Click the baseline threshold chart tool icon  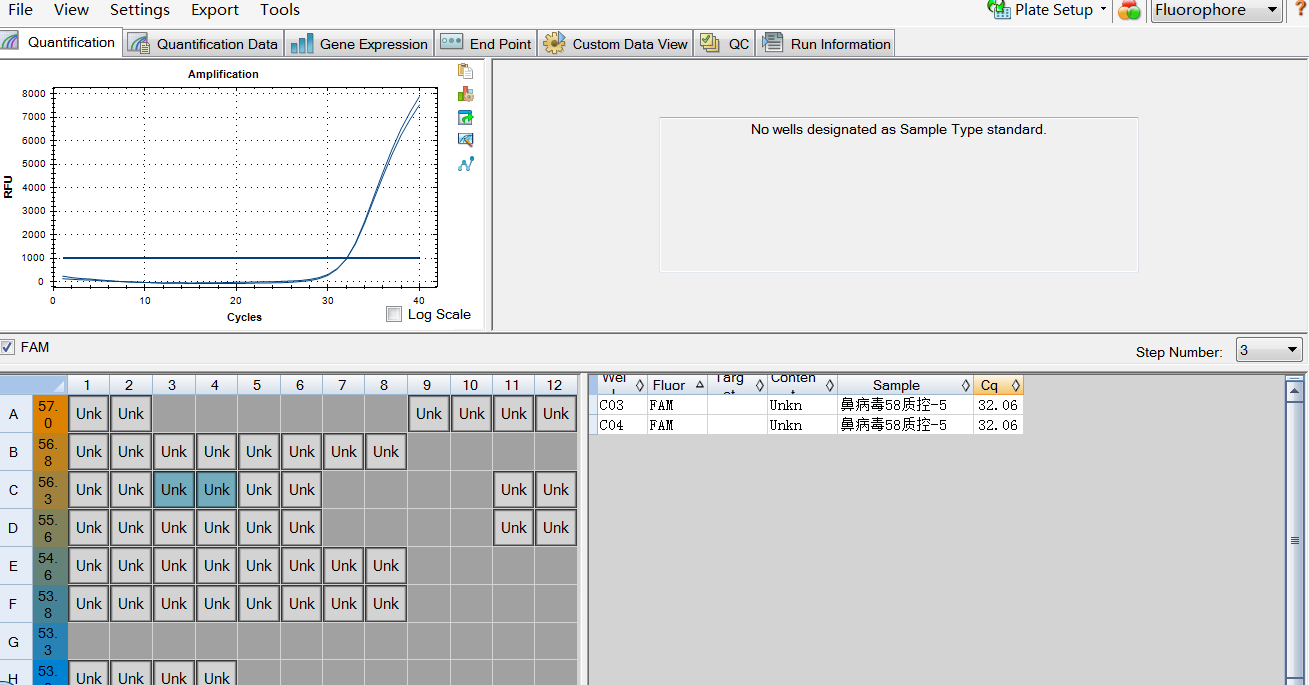465,140
